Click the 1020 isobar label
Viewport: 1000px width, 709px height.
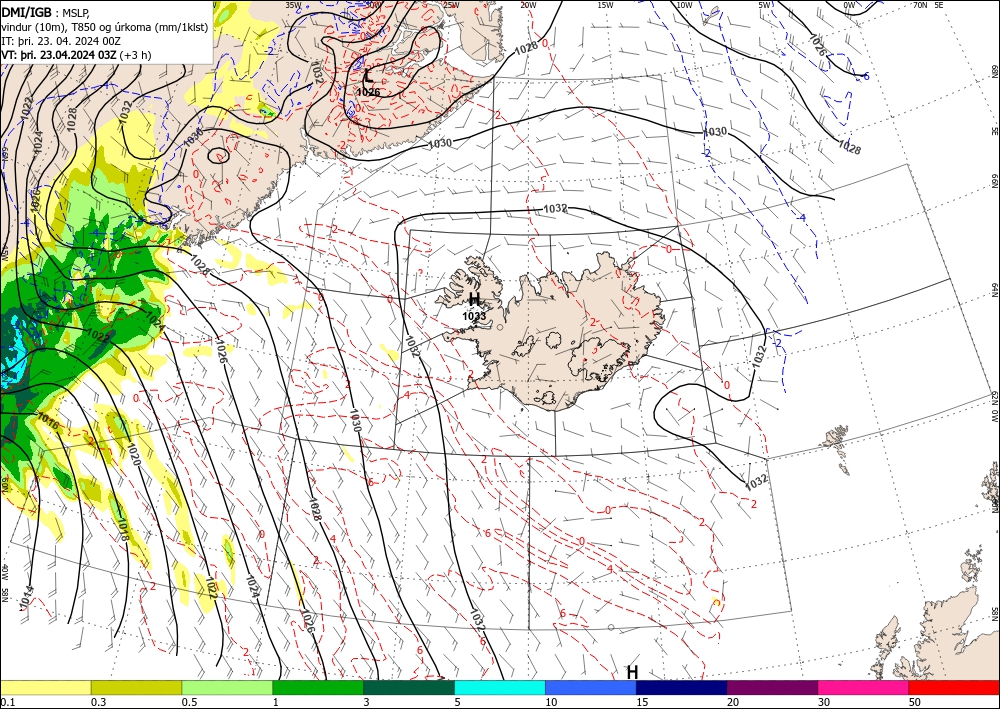pos(133,455)
